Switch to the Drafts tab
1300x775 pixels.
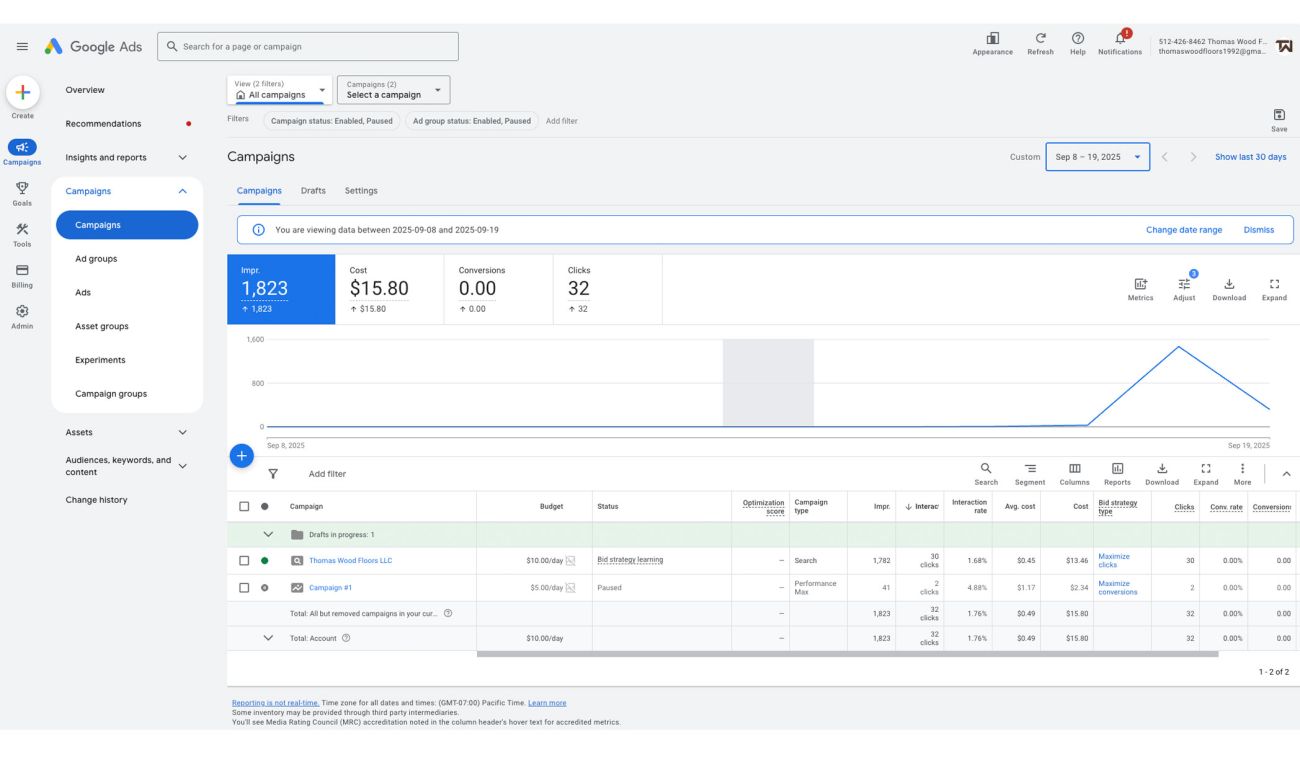pyautogui.click(x=313, y=191)
